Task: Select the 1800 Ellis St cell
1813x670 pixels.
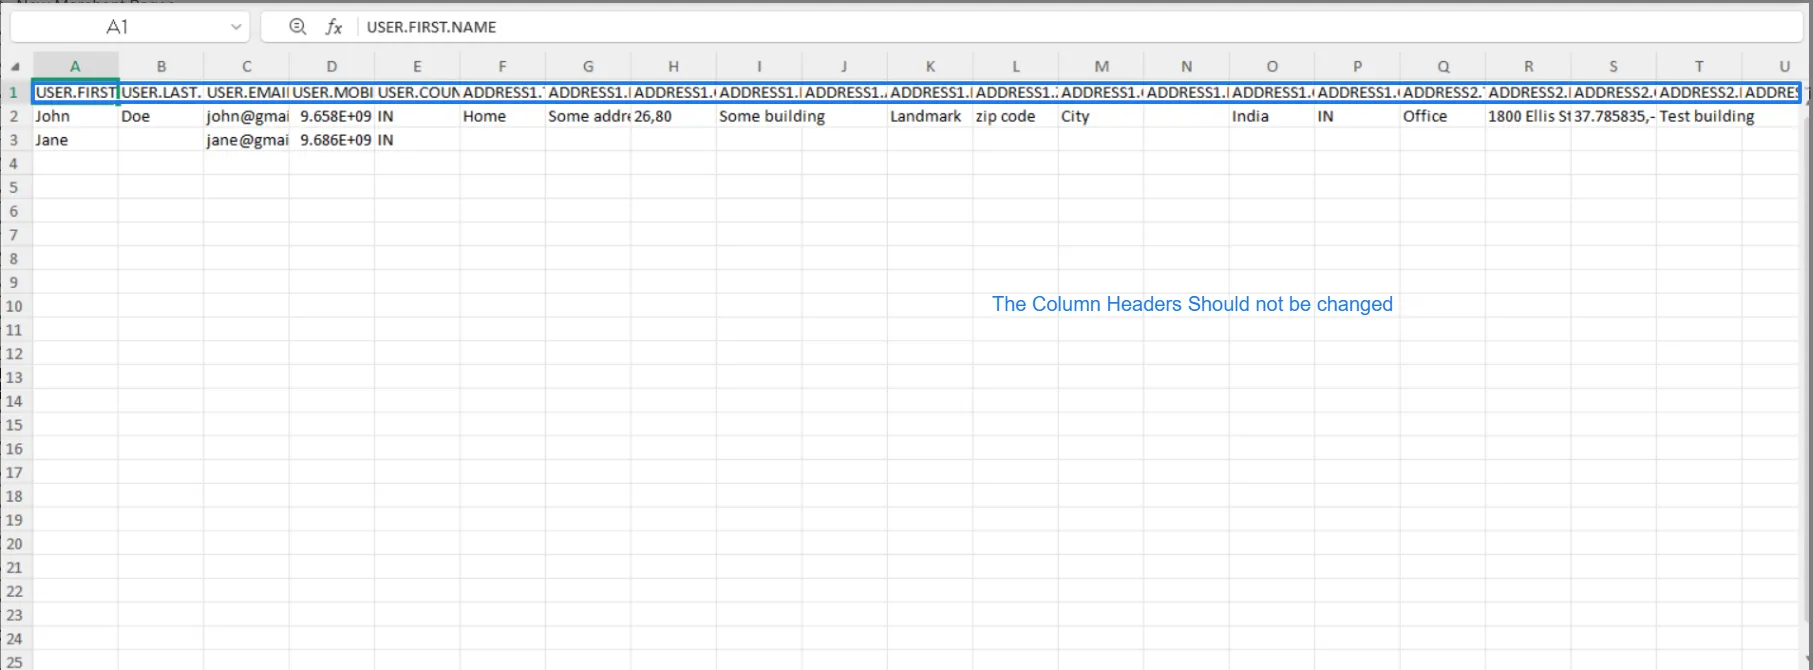Action: tap(1528, 116)
